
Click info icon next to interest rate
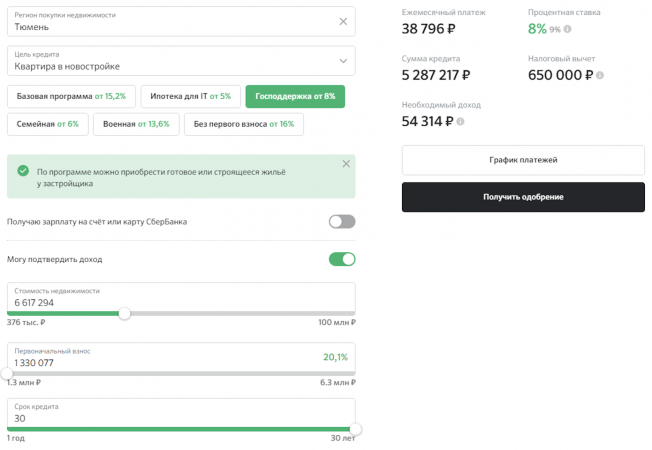tap(568, 30)
